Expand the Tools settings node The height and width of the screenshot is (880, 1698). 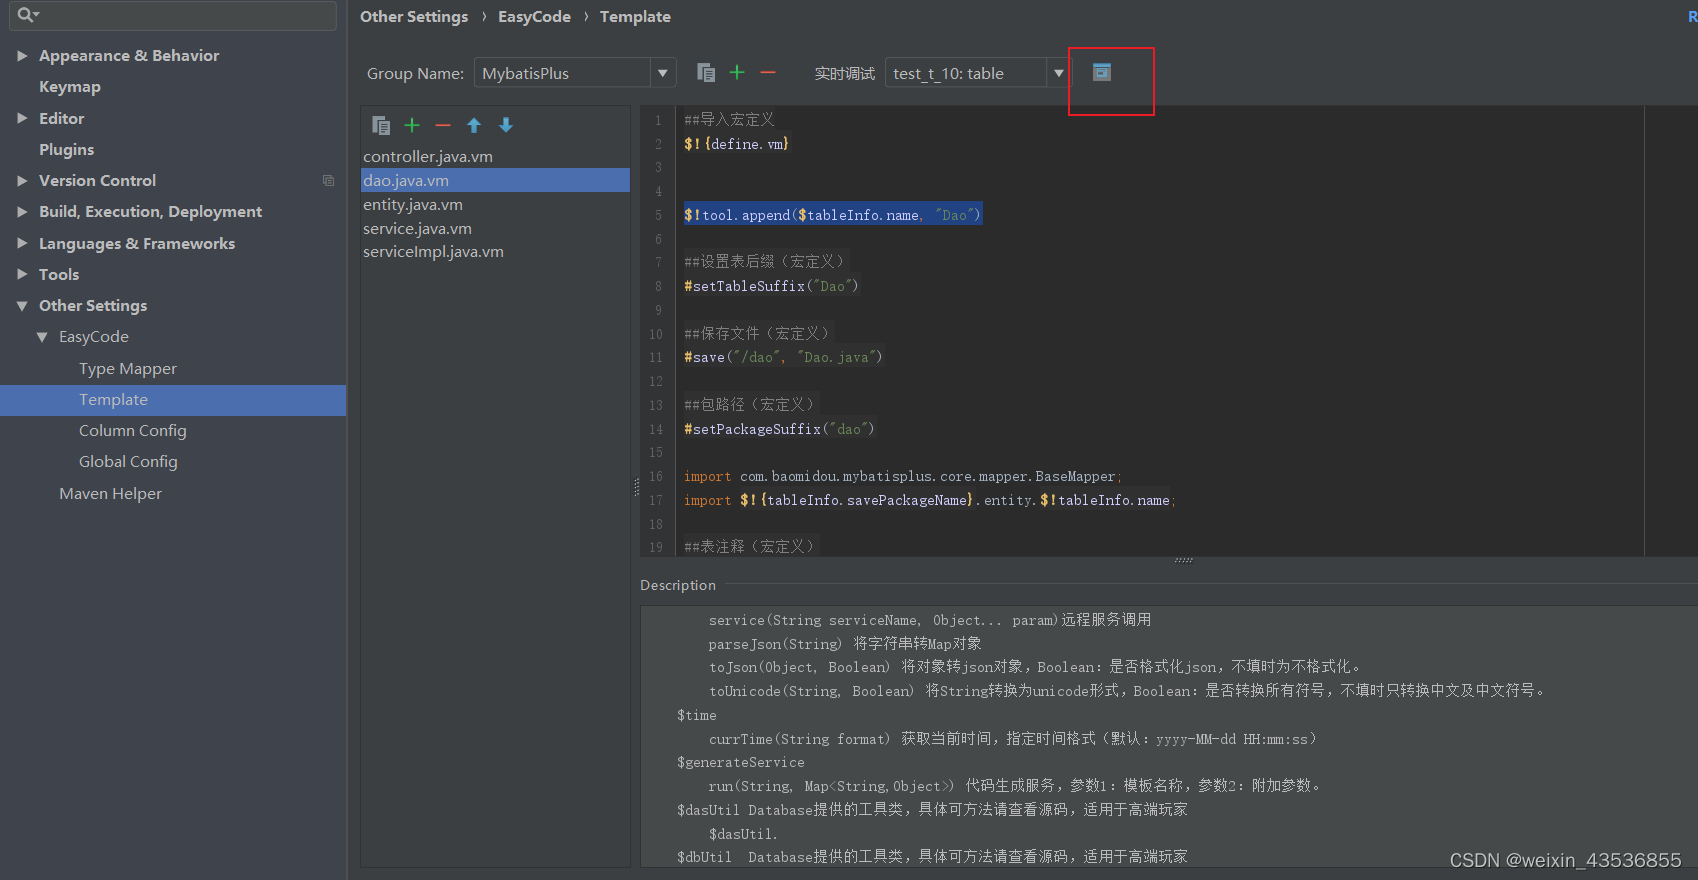click(x=22, y=274)
